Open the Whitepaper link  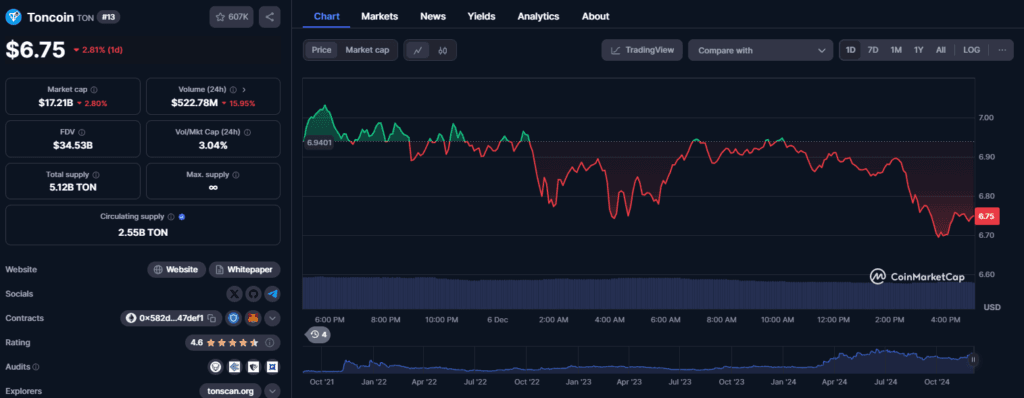pos(245,269)
